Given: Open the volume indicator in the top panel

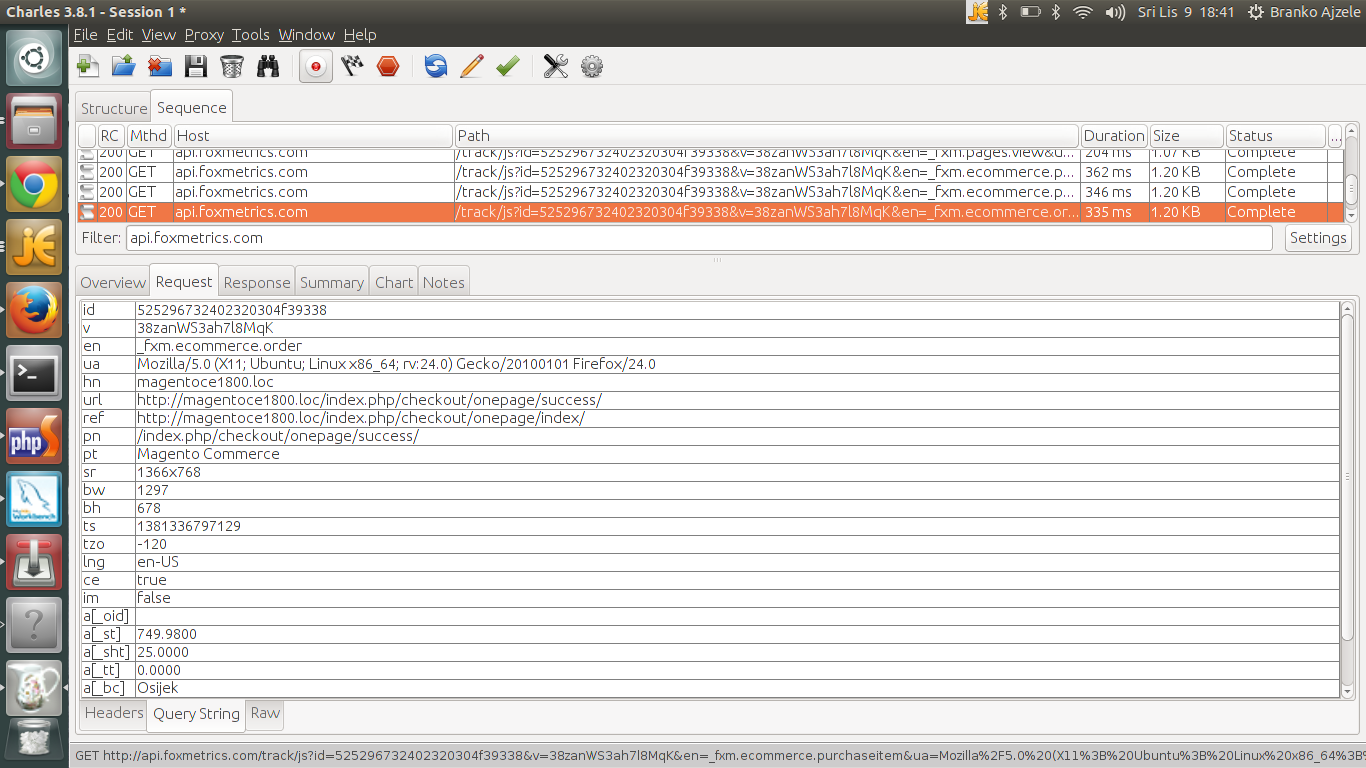Looking at the screenshot, I should point(1114,12).
